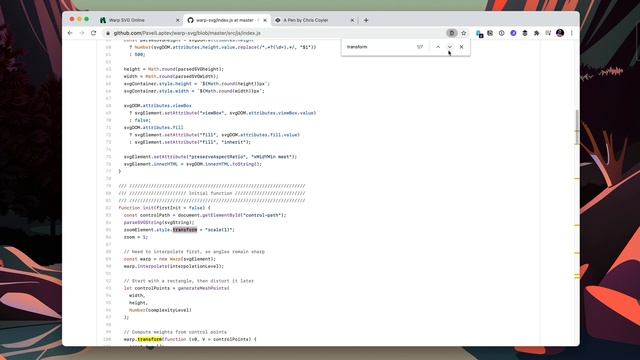Click the "svgElement.innerHTML = svgDOM.innerHTML" line
This screenshot has height=360, width=640.
tap(193, 164)
